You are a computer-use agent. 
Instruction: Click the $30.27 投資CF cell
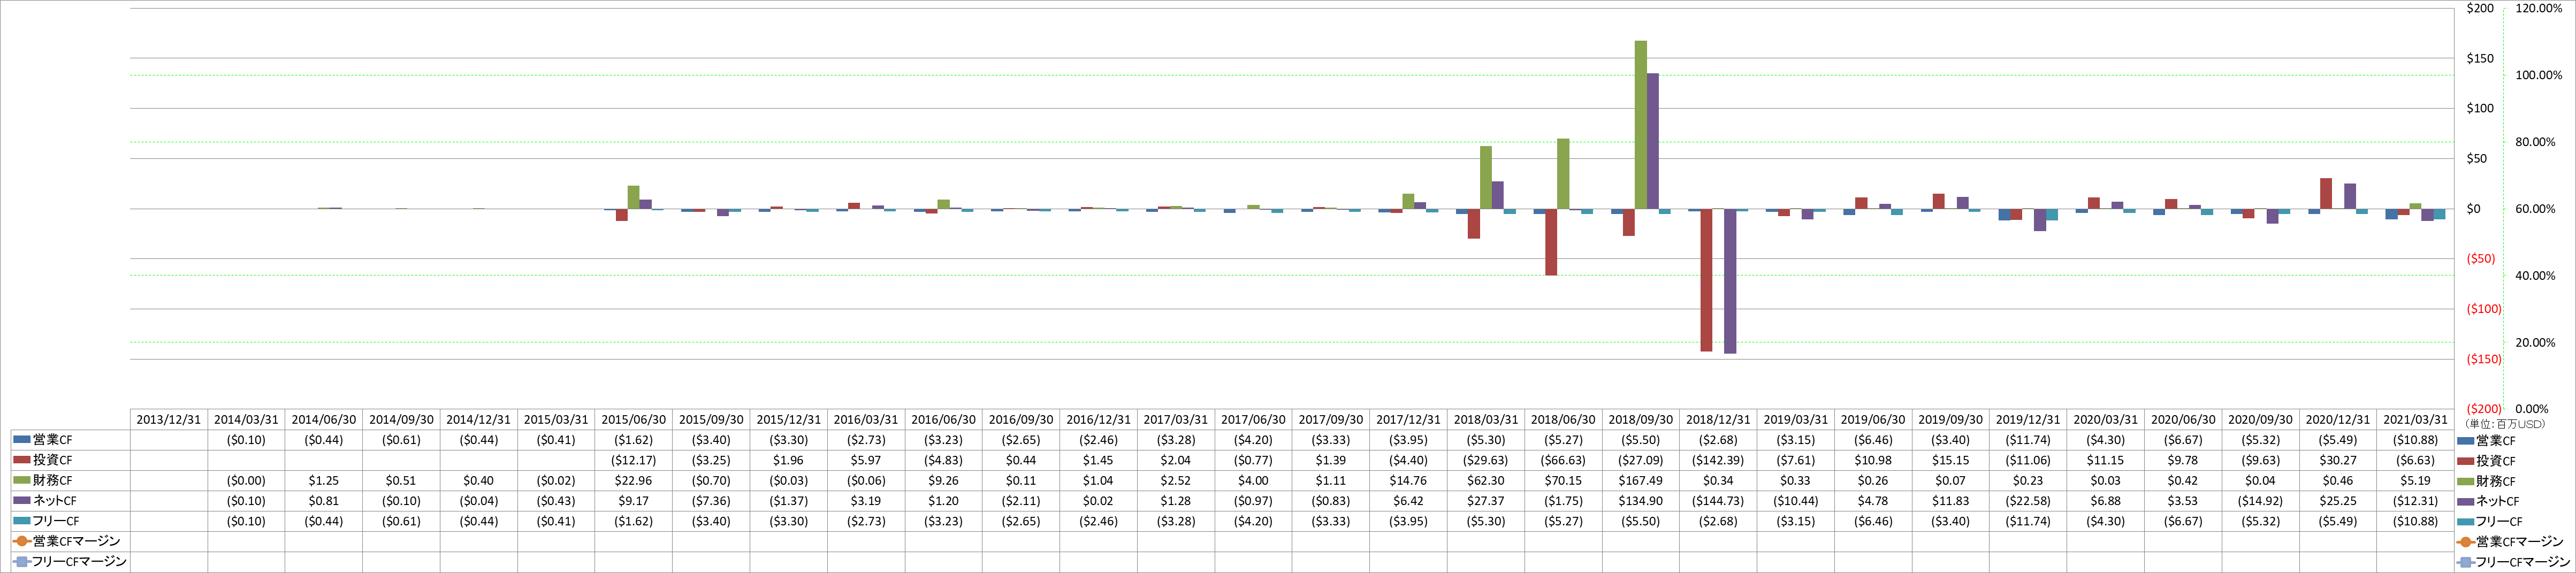[x=2338, y=461]
